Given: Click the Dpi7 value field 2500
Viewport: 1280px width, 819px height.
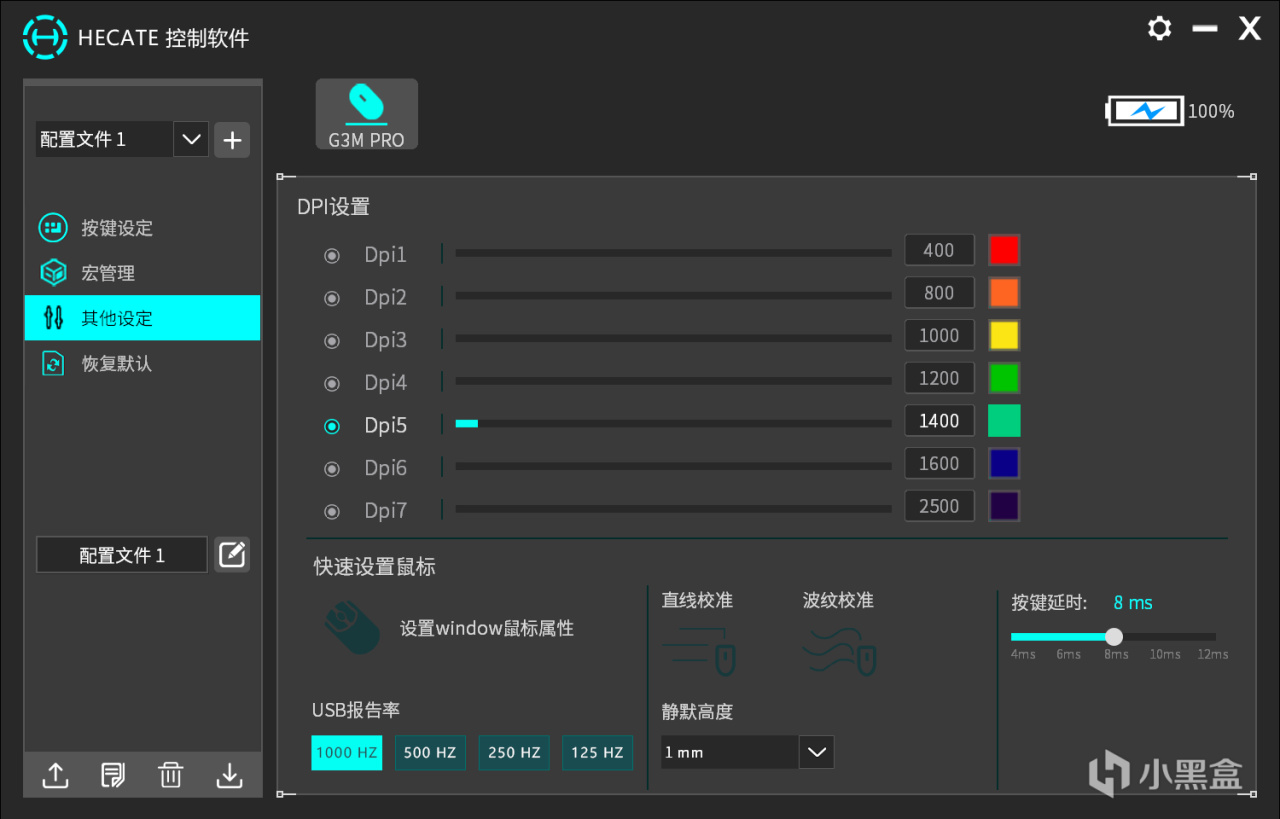Looking at the screenshot, I should [939, 506].
